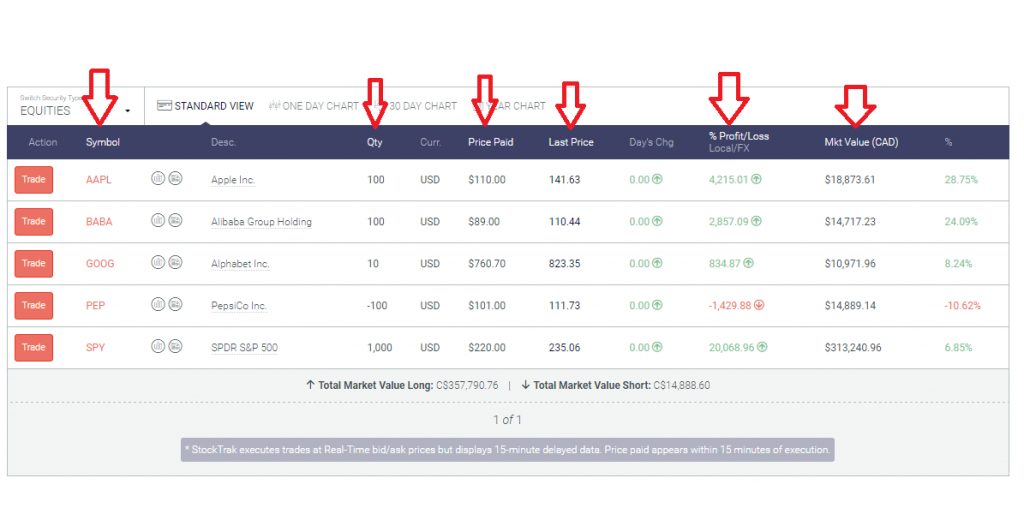Open the SPY symbol link
The width and height of the screenshot is (1024, 508).
[95, 347]
